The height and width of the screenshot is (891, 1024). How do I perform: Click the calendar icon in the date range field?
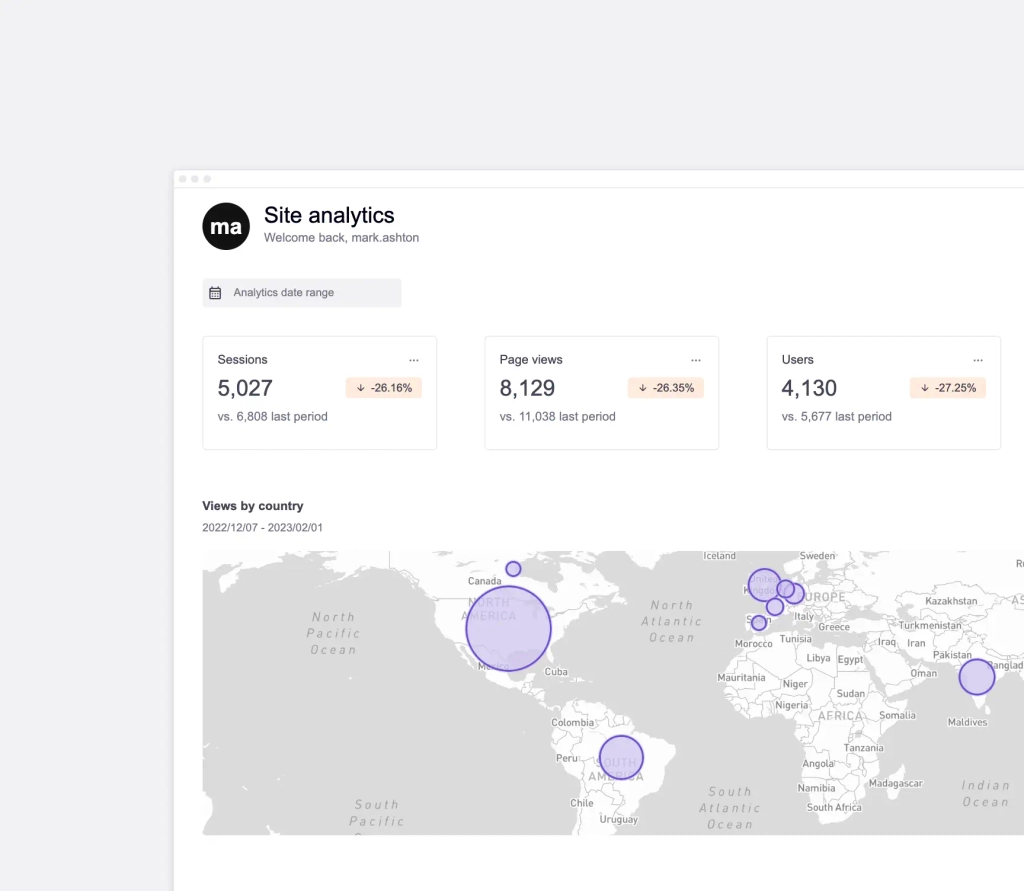tap(215, 293)
